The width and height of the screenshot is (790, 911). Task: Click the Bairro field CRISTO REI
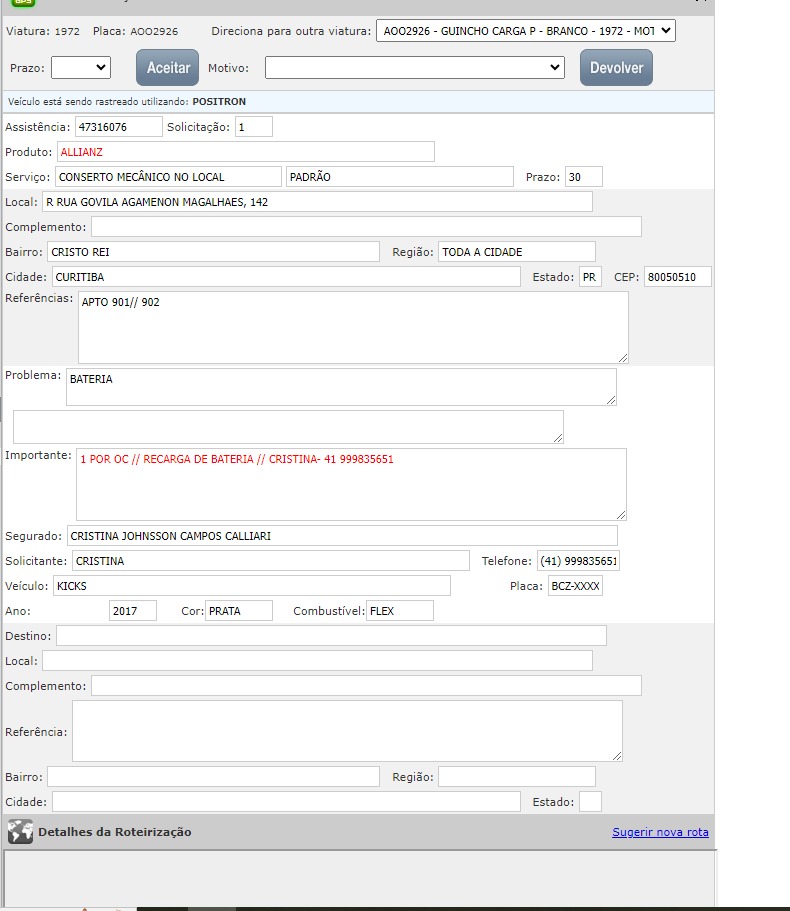(213, 252)
